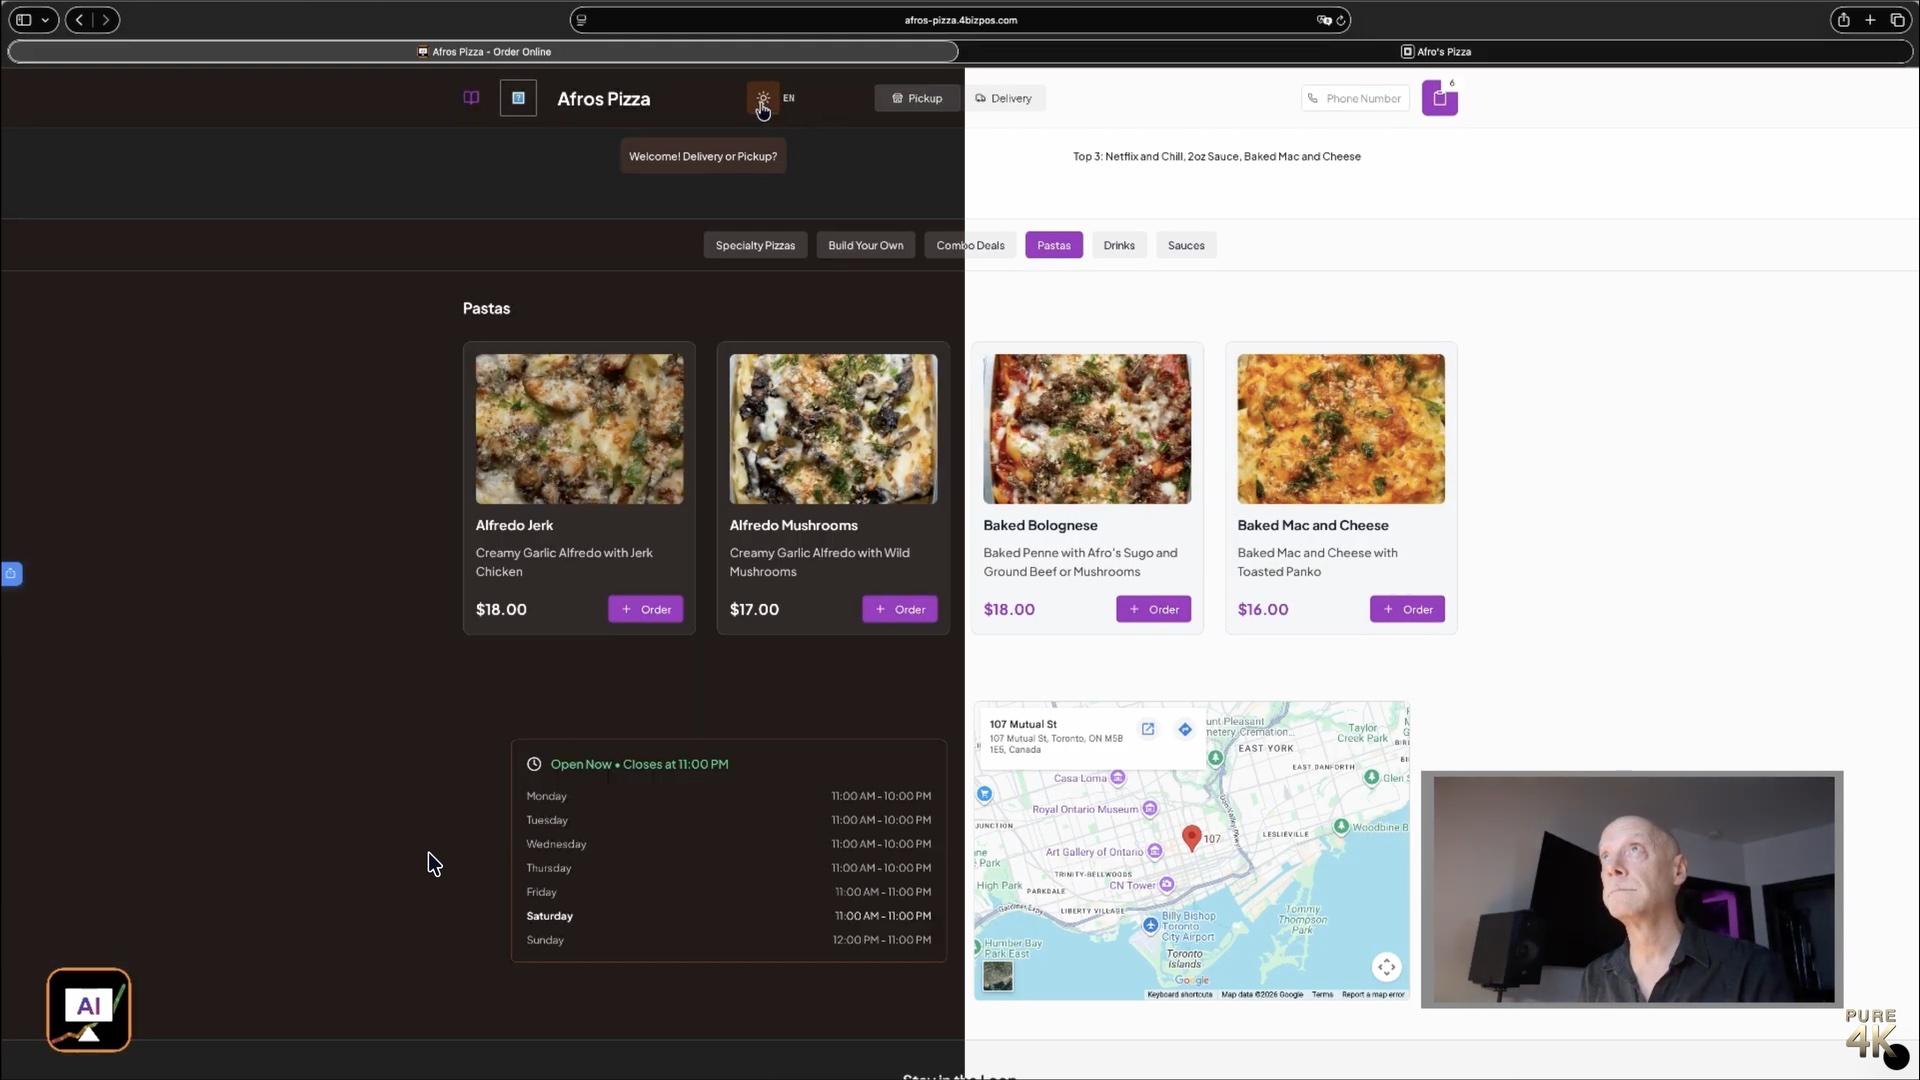Screen dimensions: 1920x1080
Task: Open the menu book icon beside the logo
Action: [x=471, y=98]
